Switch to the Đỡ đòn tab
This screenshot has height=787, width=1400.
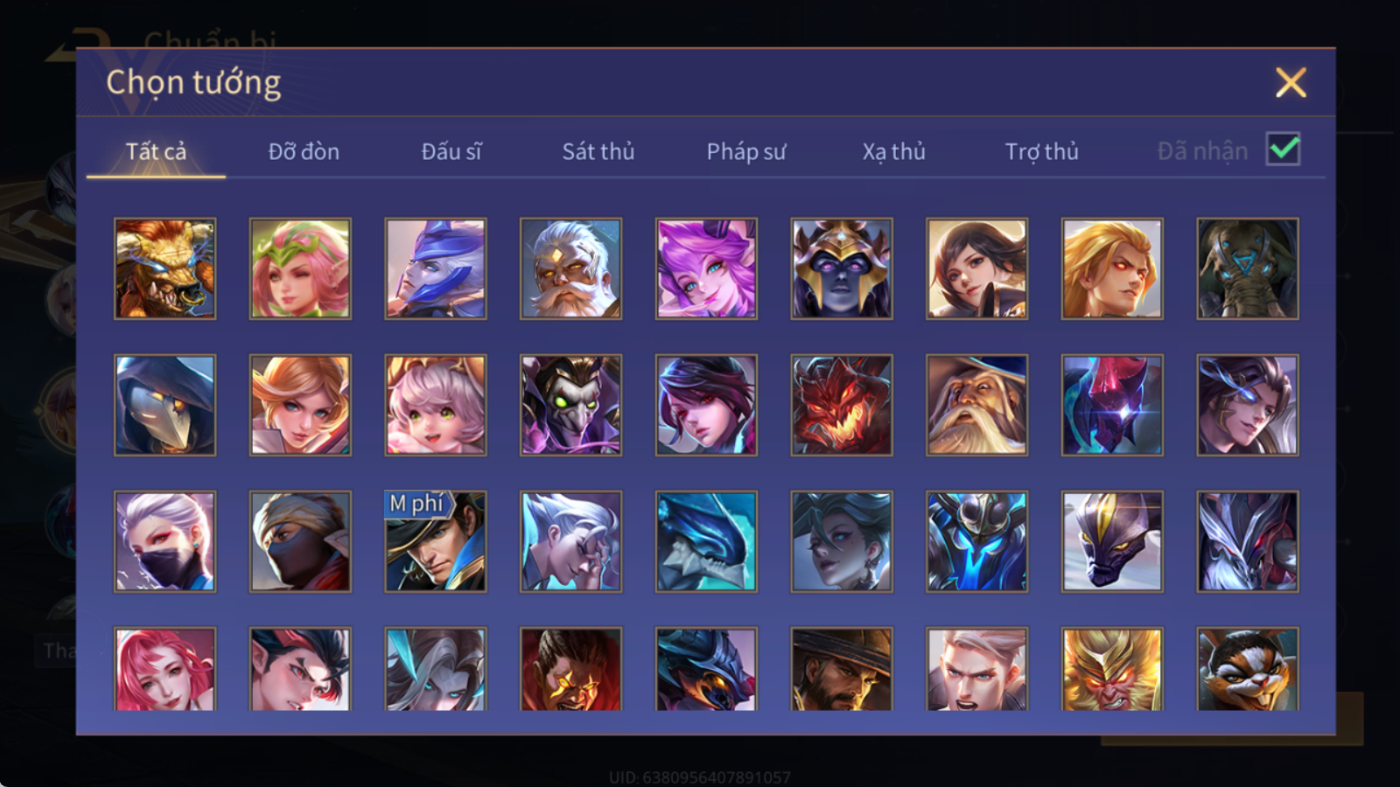tap(304, 152)
